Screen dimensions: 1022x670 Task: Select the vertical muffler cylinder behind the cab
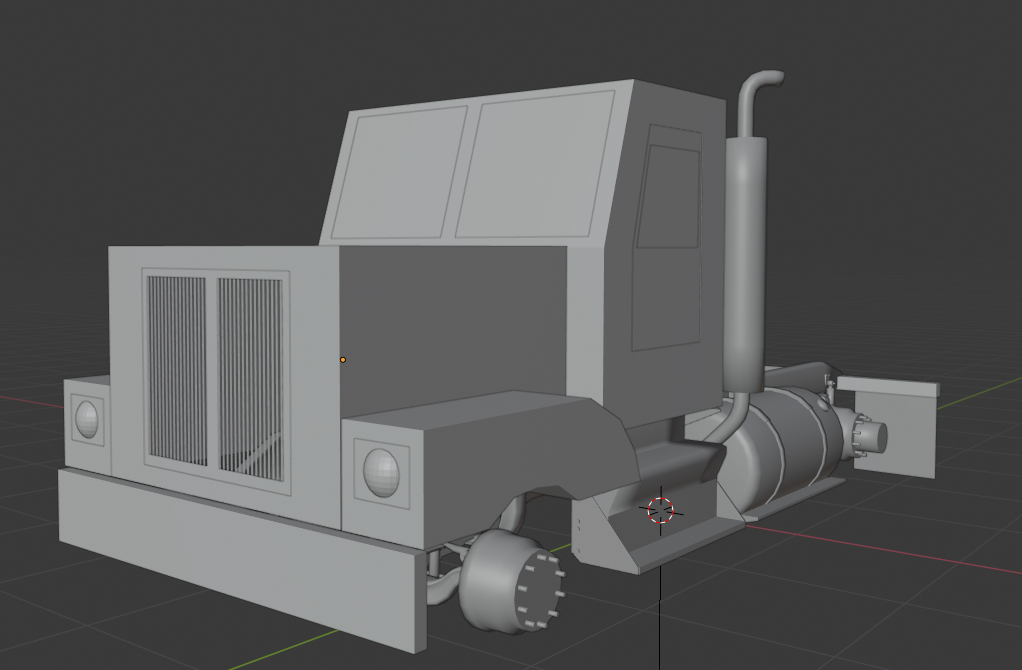(744, 264)
